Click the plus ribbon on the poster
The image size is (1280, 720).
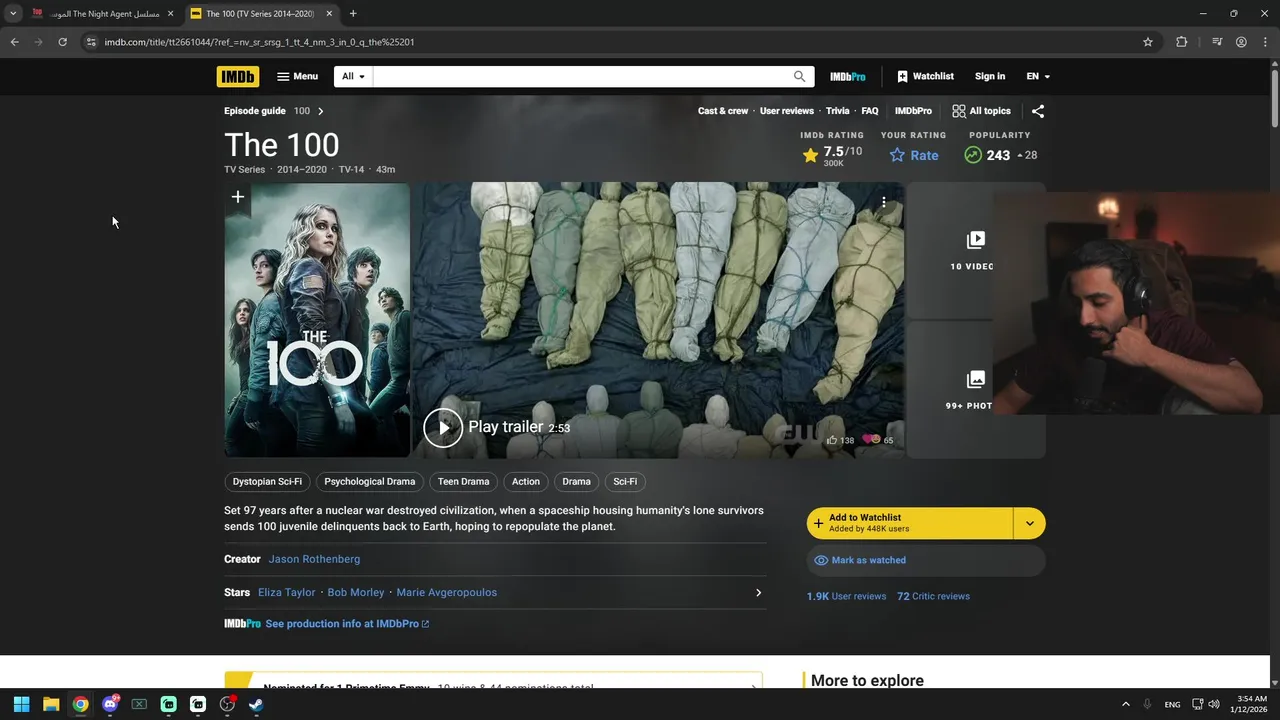(x=237, y=197)
